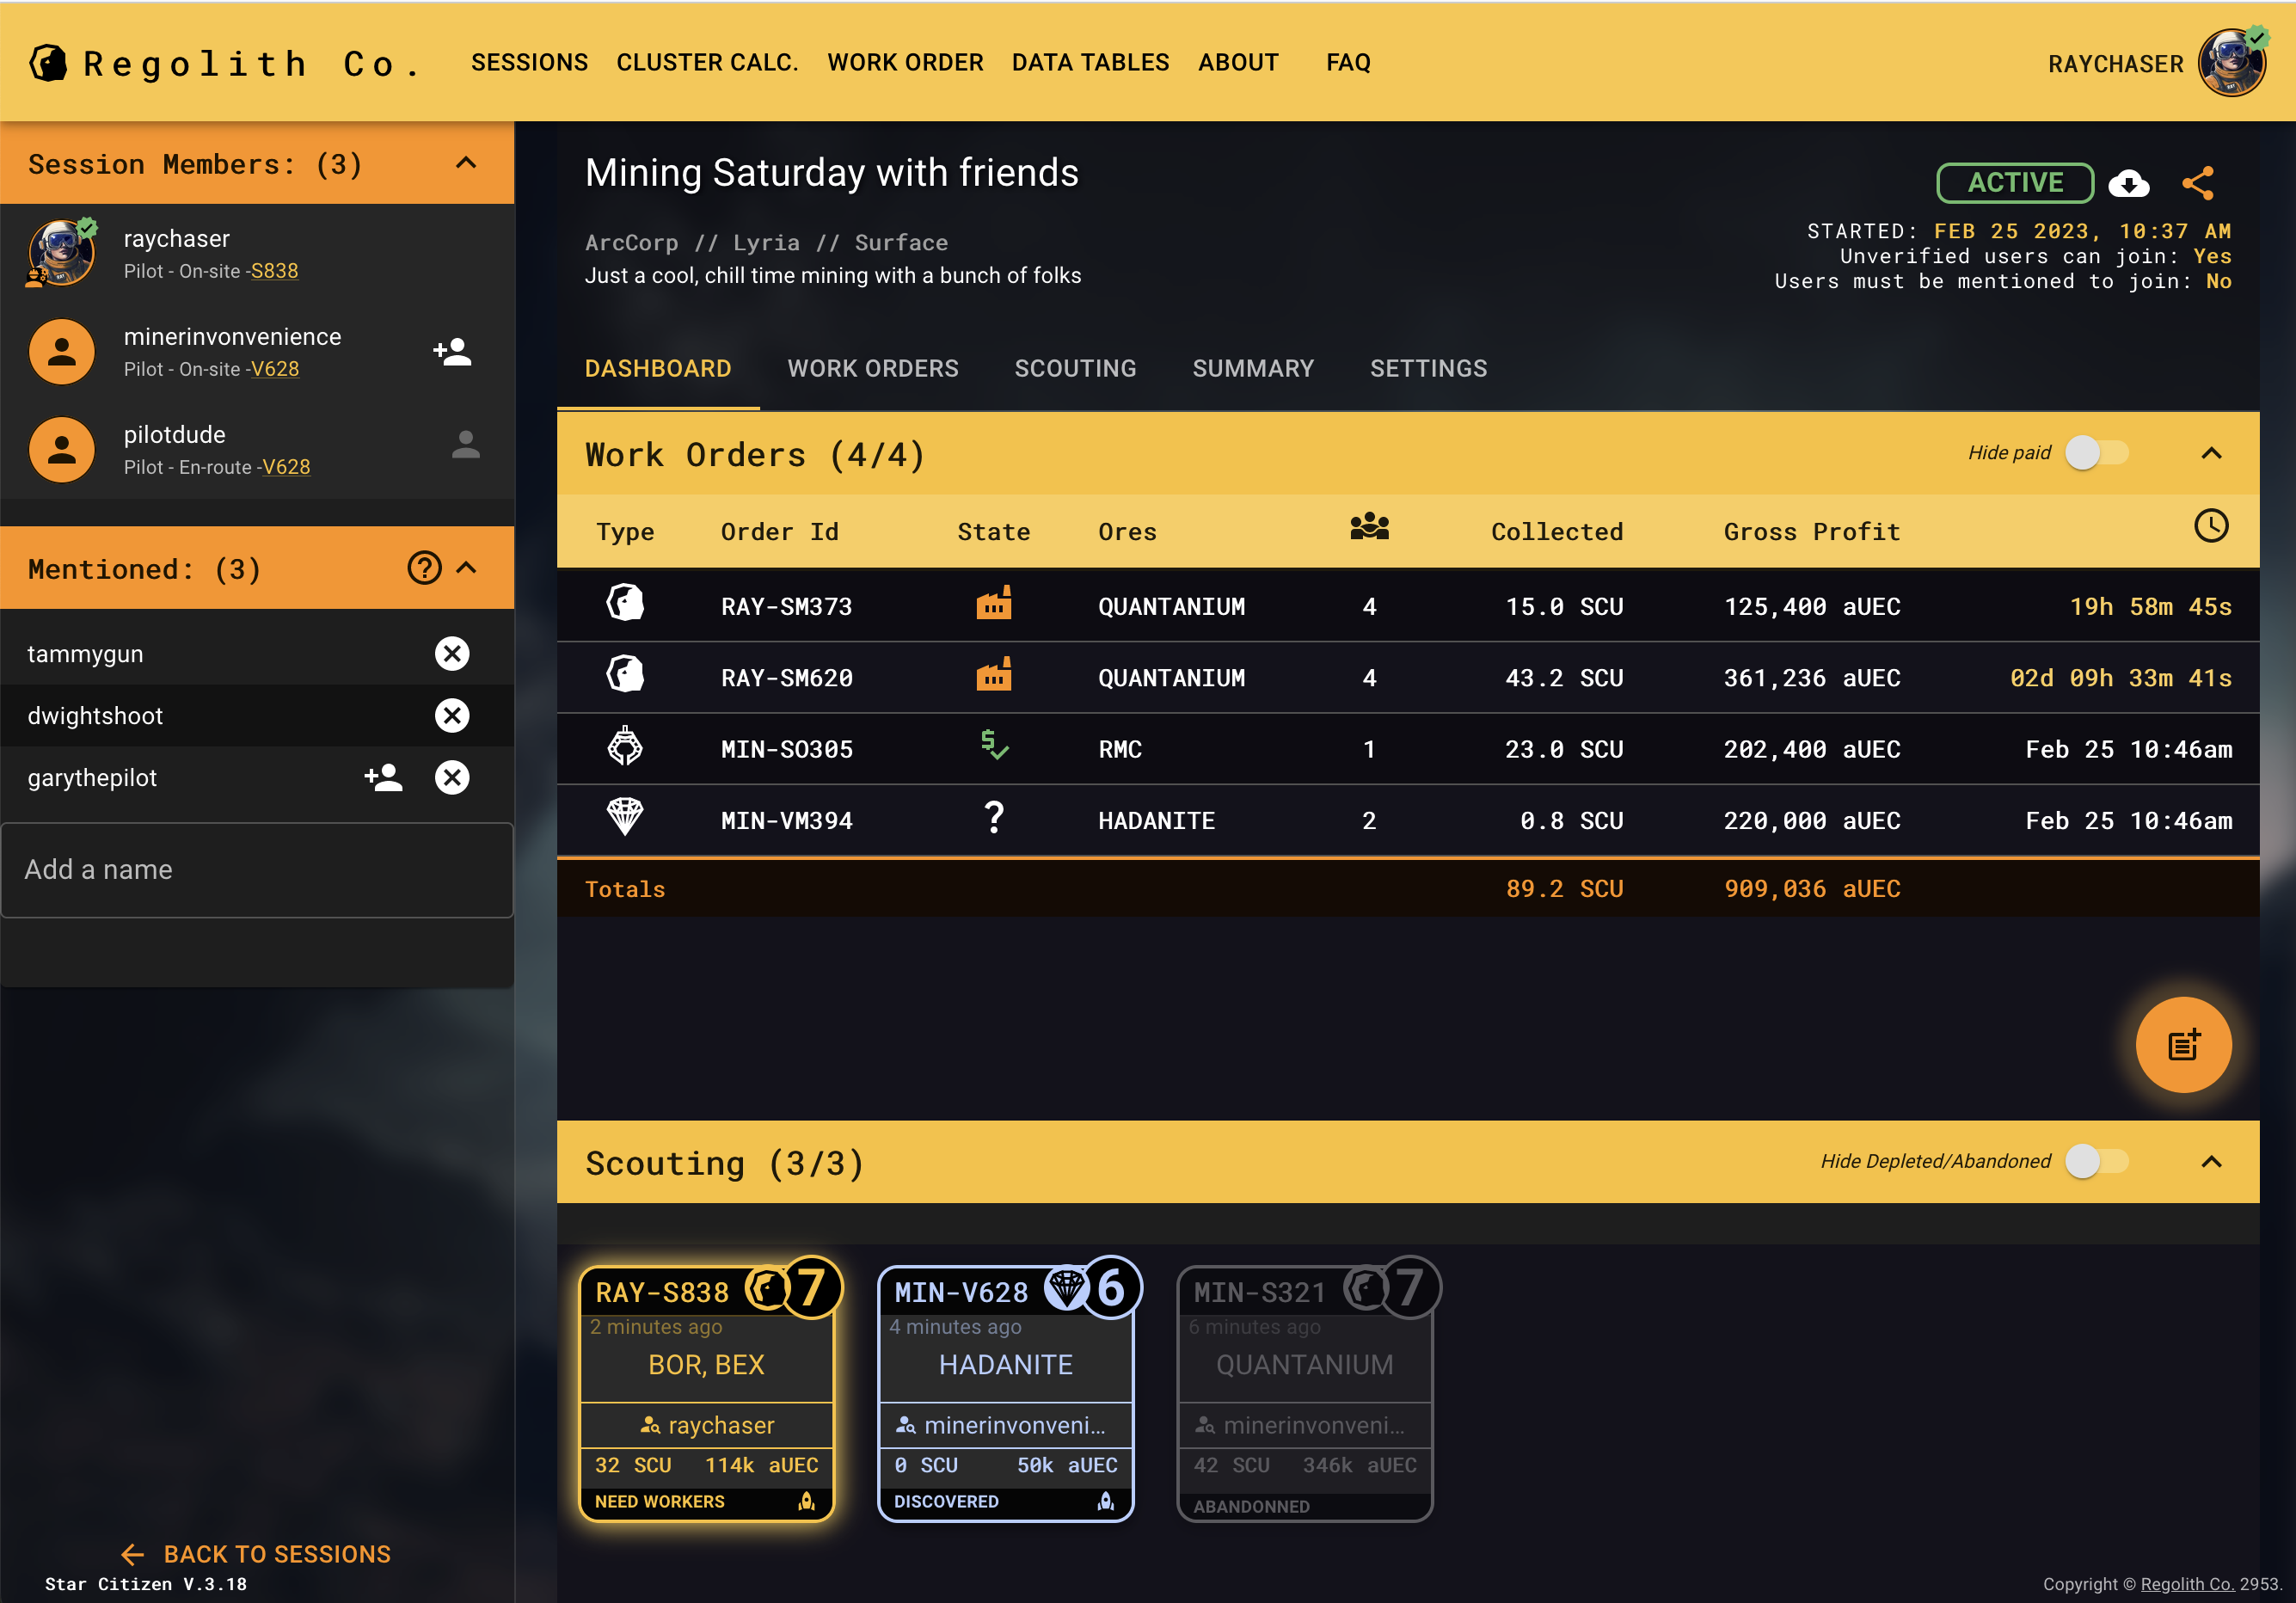Remove tammygun from the Mentioned list
This screenshot has width=2296, height=1603.
pyautogui.click(x=452, y=653)
